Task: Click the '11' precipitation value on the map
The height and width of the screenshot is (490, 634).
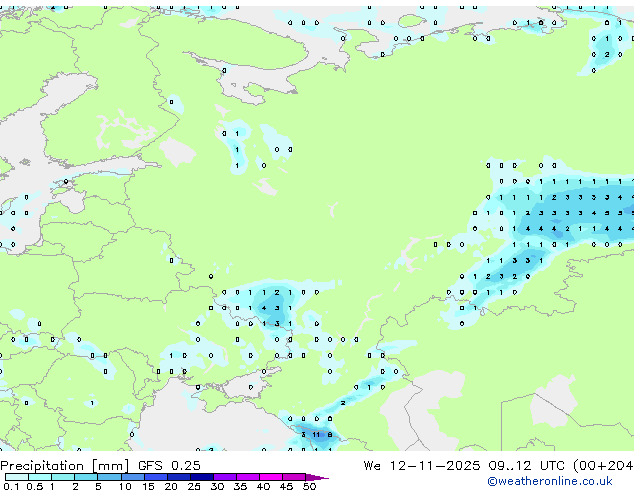Action: 316,435
